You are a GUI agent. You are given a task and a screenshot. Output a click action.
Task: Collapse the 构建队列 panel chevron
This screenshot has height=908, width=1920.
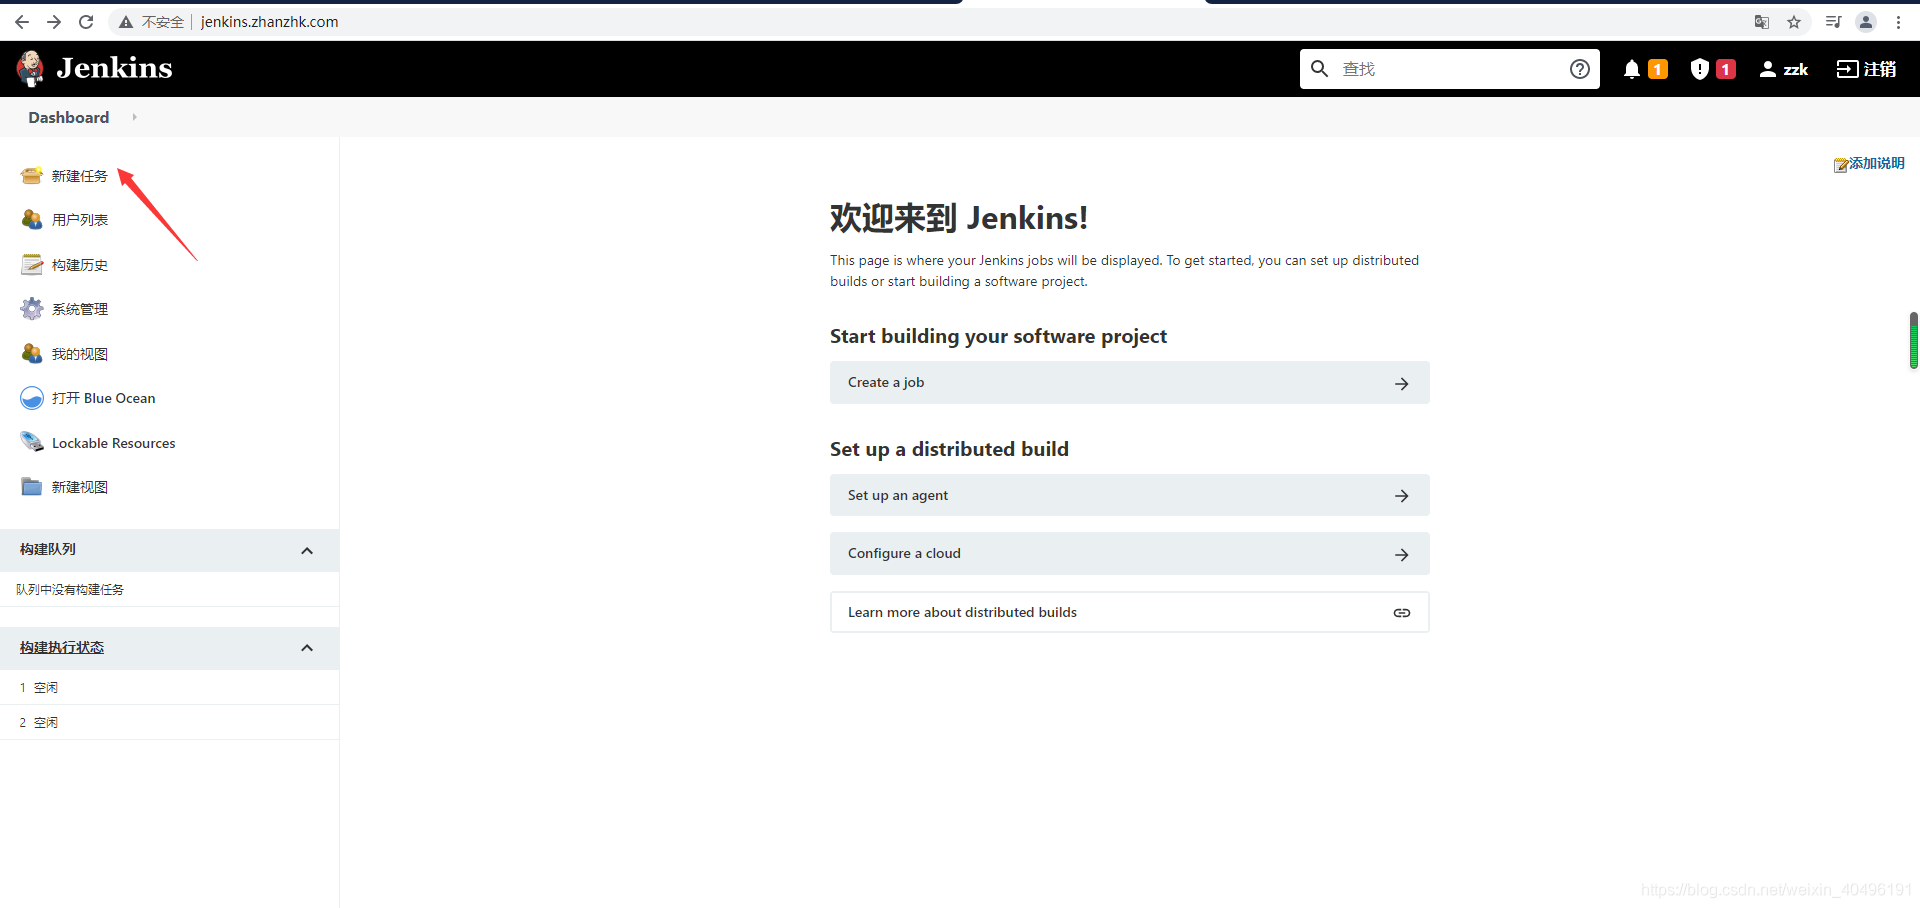(x=307, y=551)
